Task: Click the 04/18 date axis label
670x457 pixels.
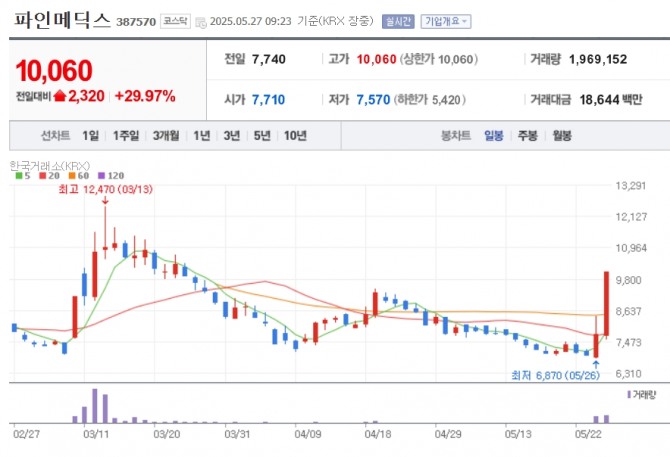Action: 378,434
